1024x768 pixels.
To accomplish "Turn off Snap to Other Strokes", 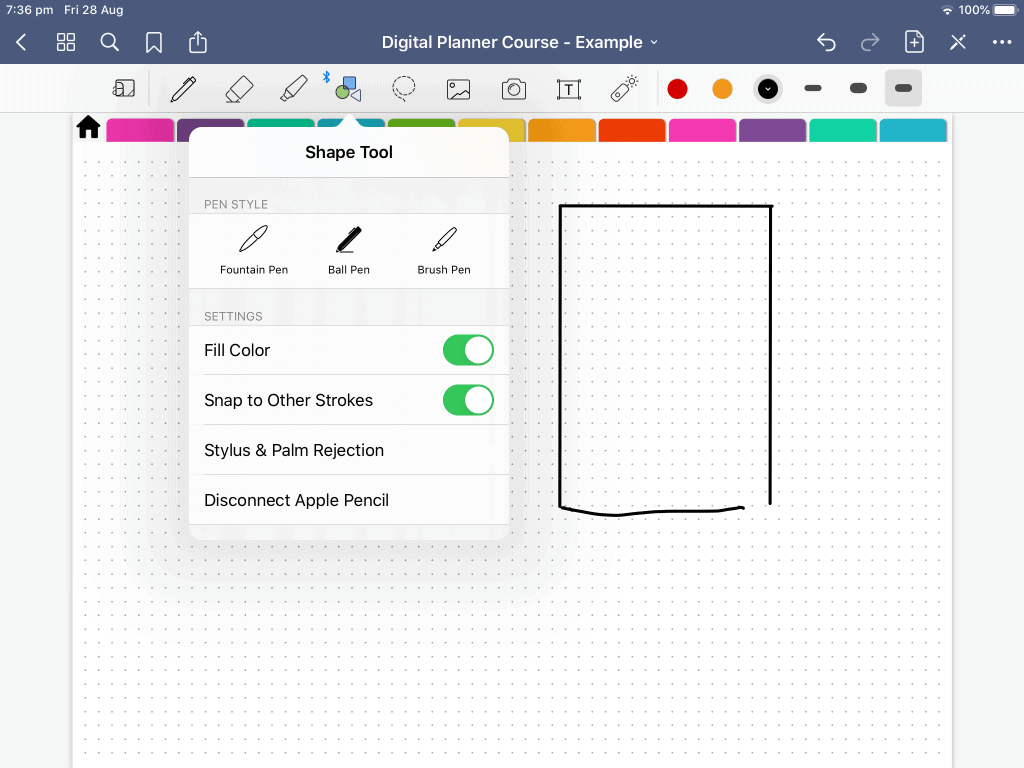I will pyautogui.click(x=468, y=400).
